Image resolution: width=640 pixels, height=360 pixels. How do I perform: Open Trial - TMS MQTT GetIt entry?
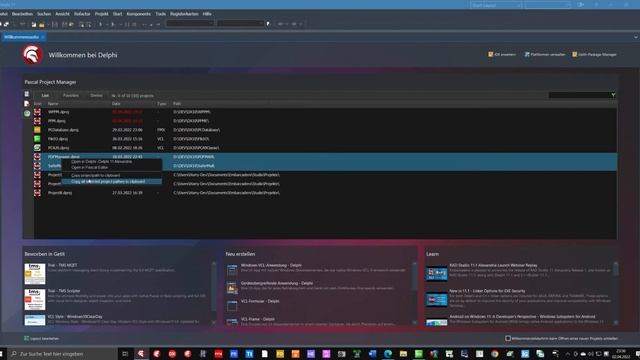click(62, 265)
